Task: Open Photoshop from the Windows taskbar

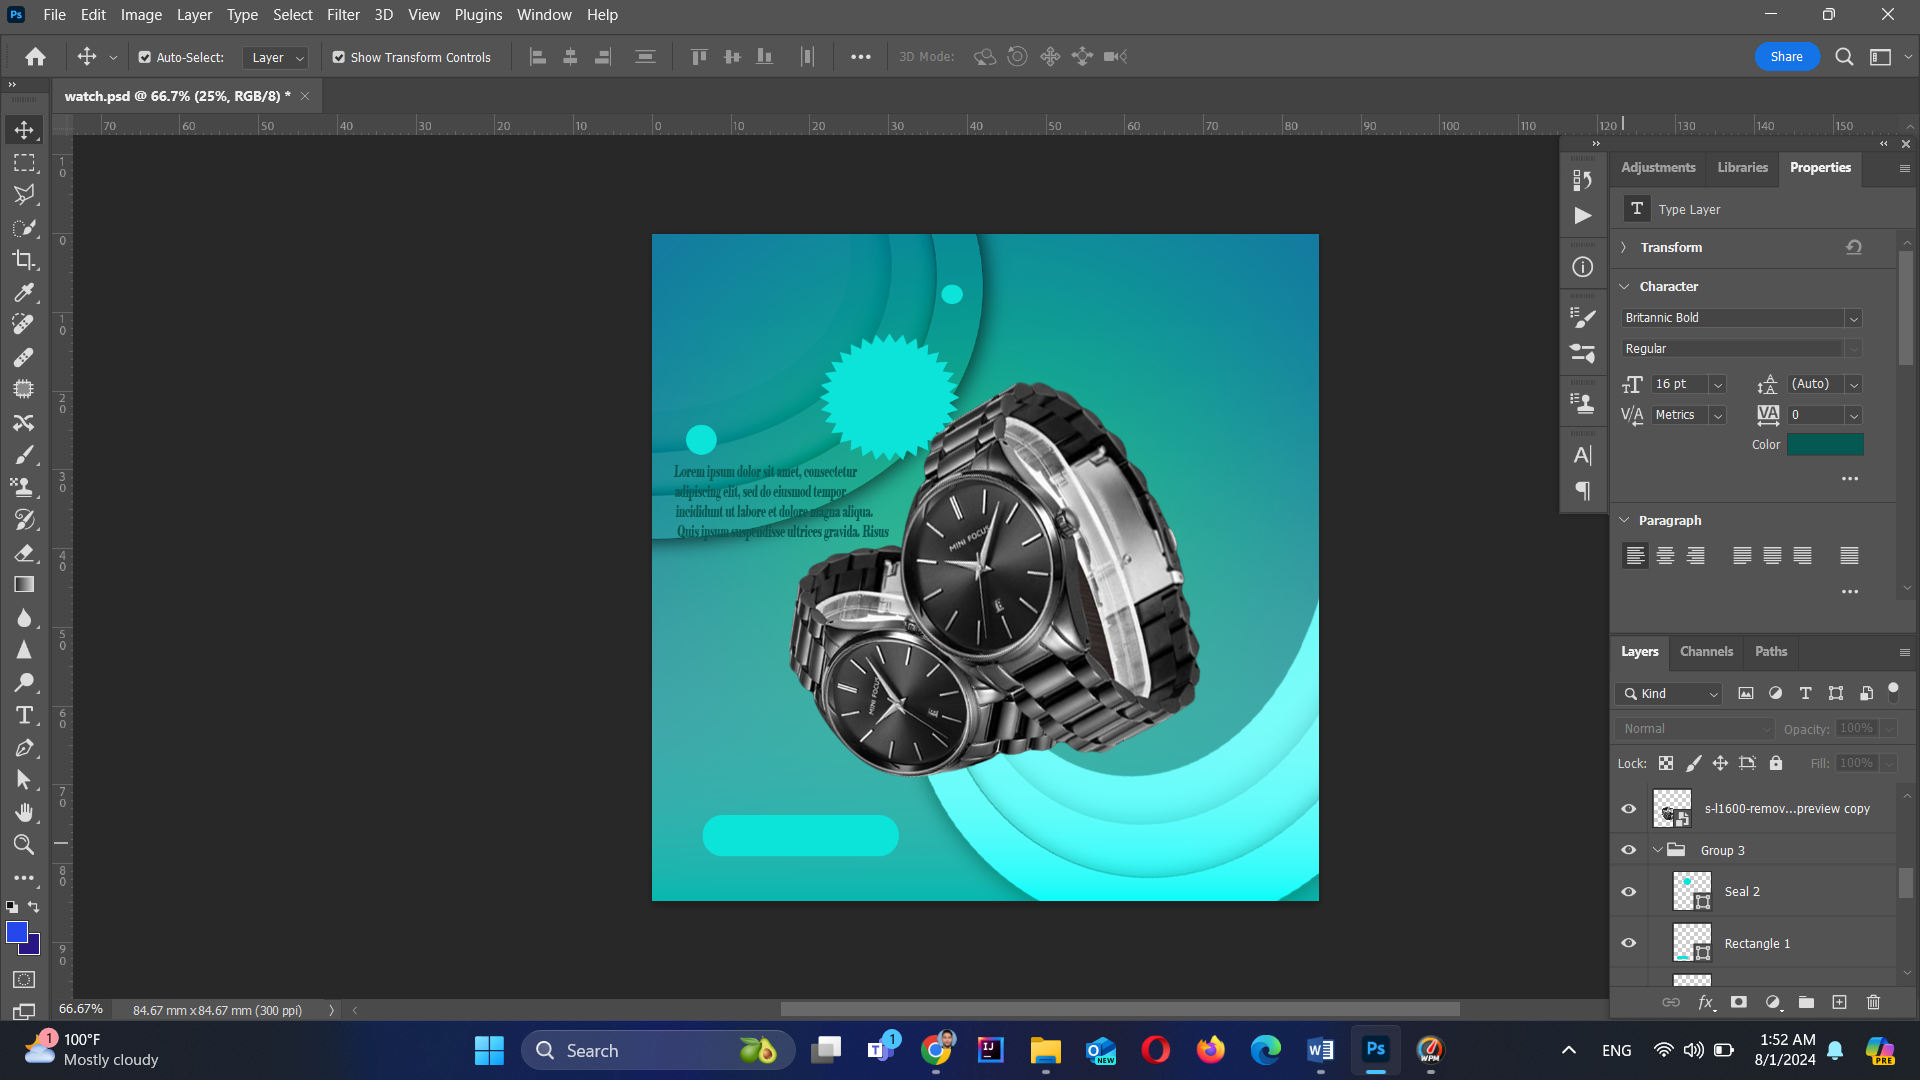Action: coord(1375,1050)
